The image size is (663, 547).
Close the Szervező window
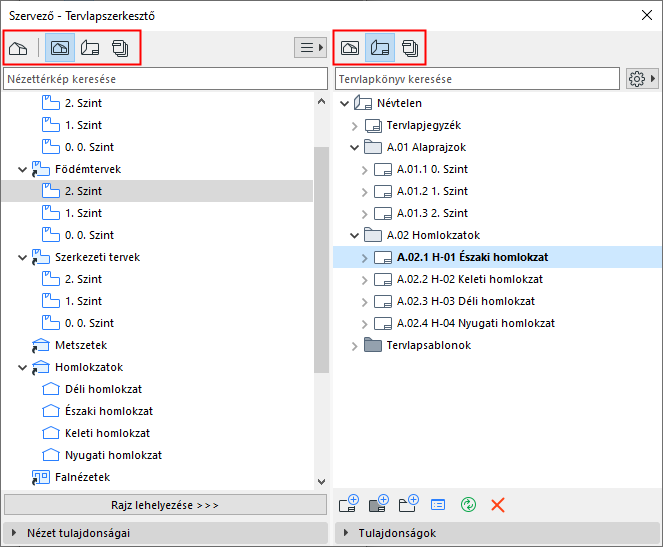[647, 16]
